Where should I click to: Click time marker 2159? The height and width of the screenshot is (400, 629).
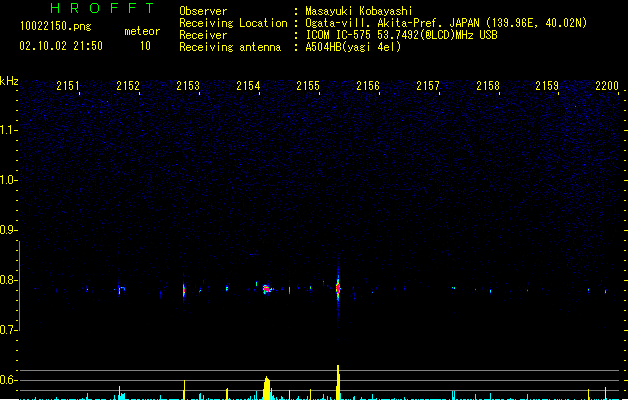pos(547,85)
